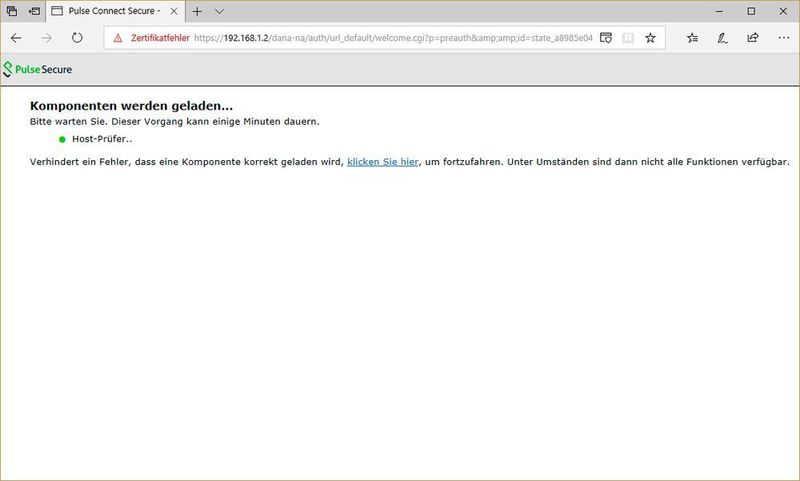Share this page
800x481 pixels.
753,38
